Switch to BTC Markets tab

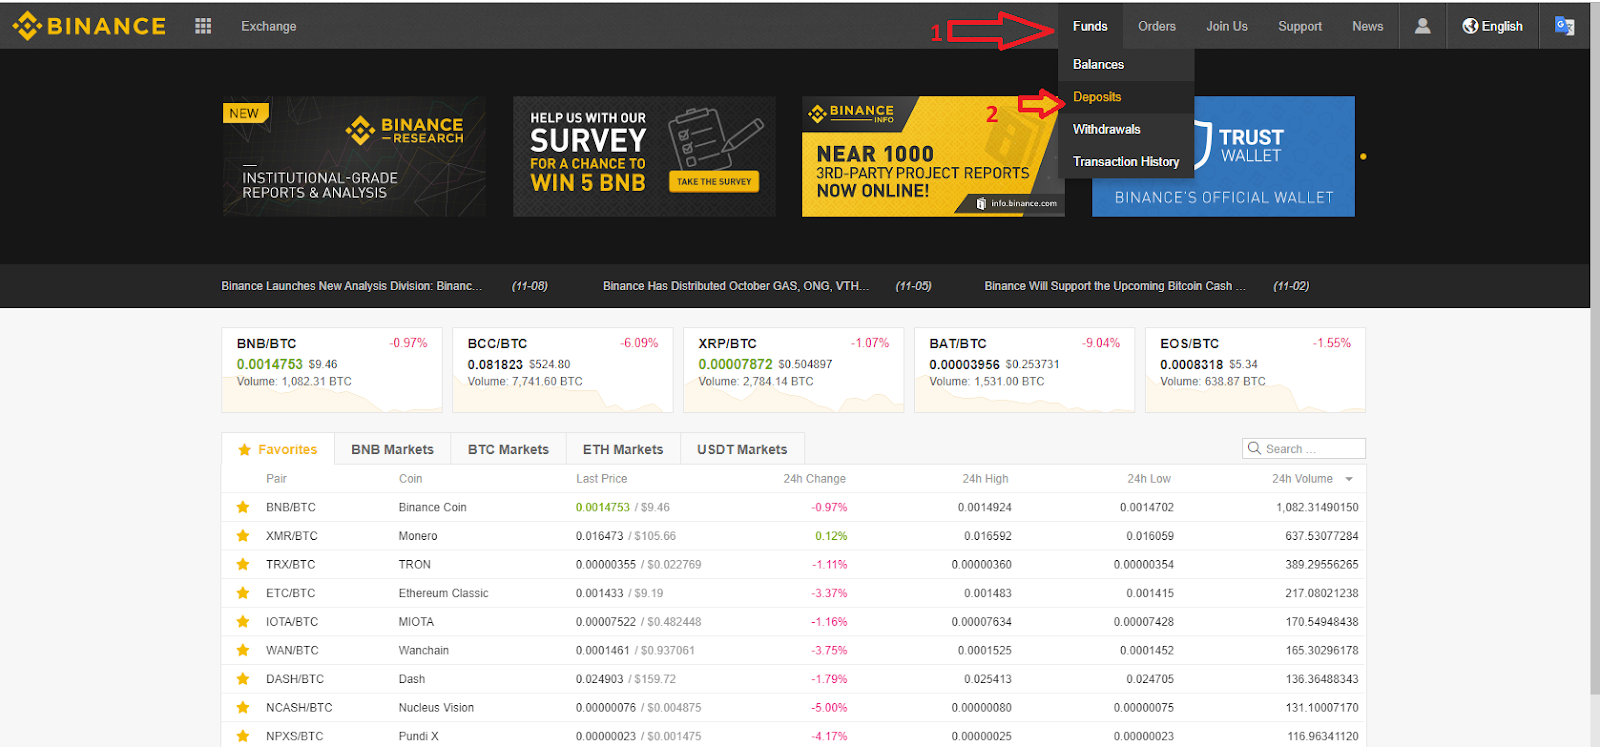point(509,449)
